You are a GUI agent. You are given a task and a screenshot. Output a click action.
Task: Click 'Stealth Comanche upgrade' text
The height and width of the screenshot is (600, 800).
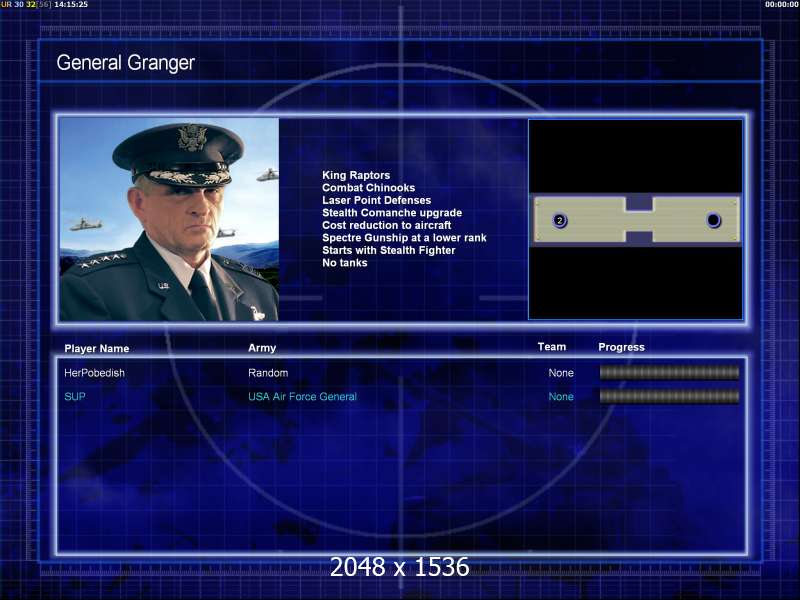[392, 213]
